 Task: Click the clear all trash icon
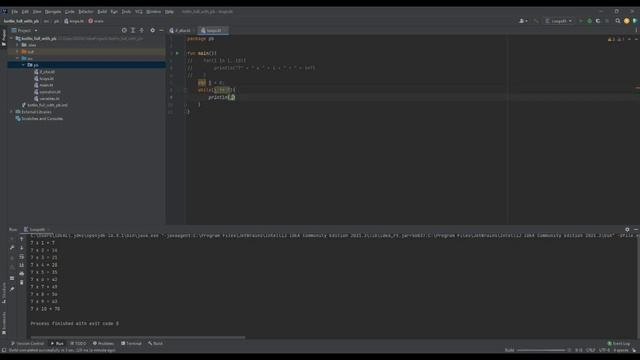coord(22,282)
